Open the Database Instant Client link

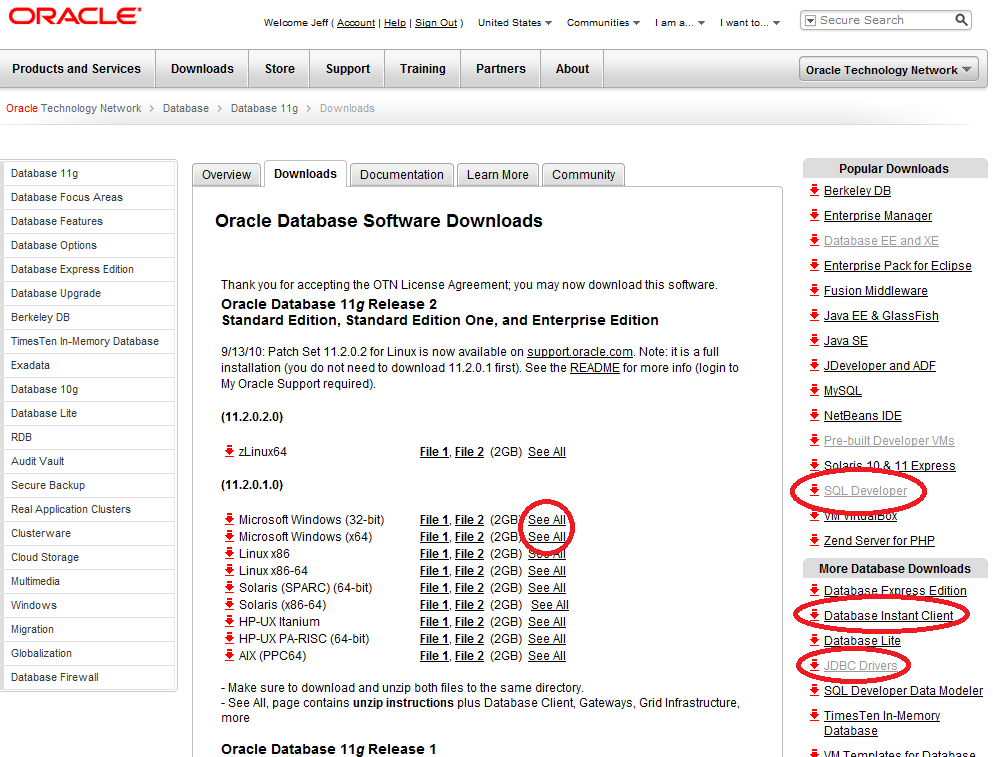pos(889,615)
